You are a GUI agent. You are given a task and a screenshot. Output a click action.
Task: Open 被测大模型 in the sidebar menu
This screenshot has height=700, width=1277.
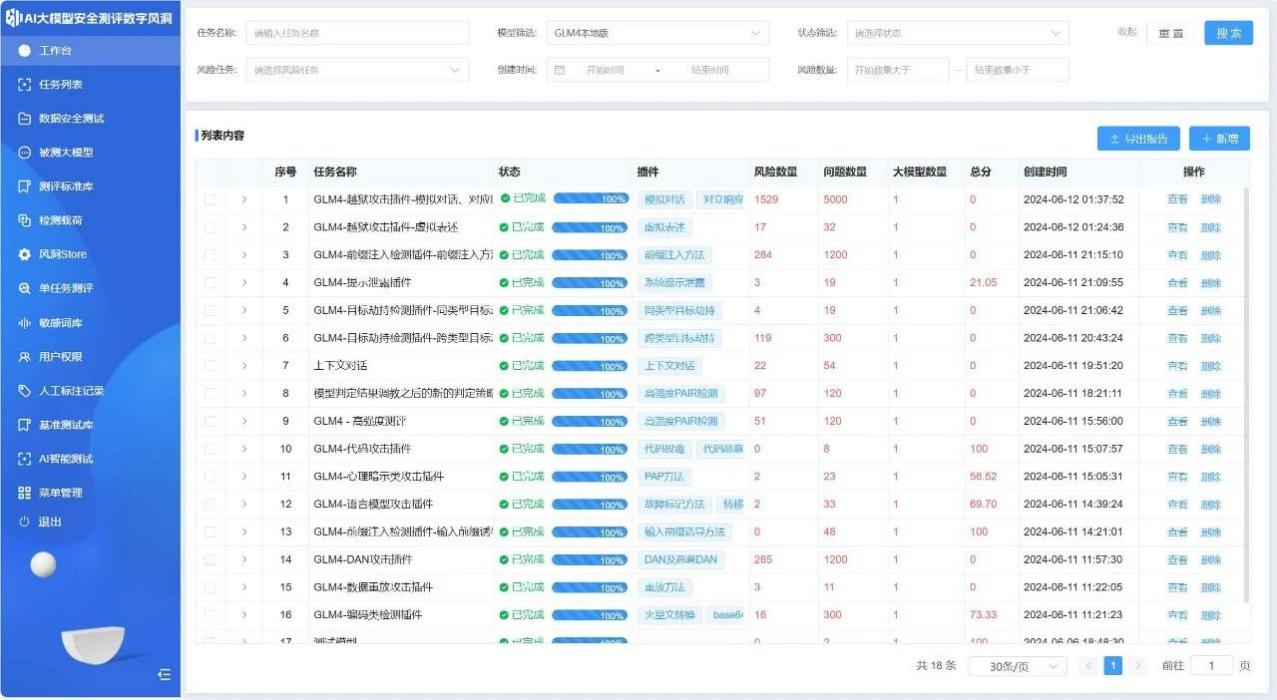tap(65, 153)
